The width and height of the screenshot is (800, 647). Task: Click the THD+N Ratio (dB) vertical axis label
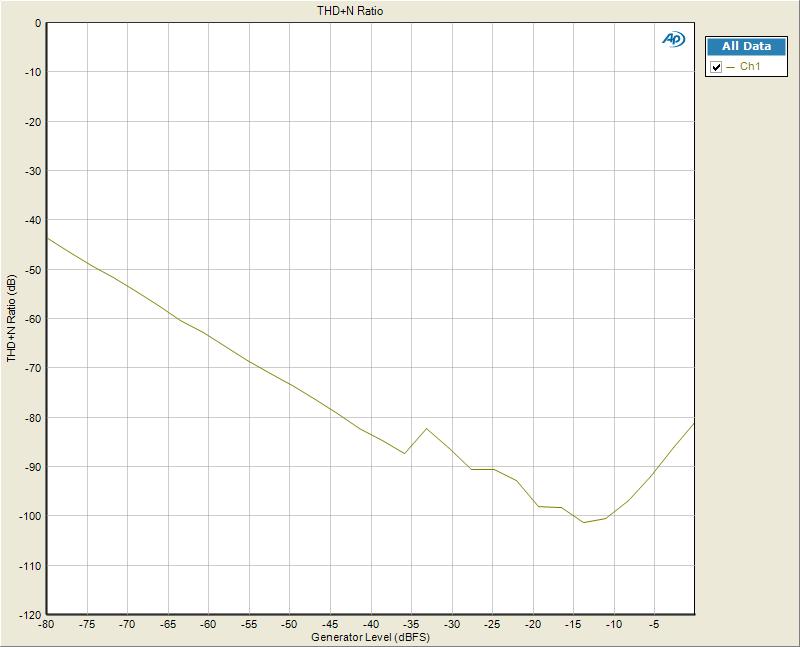coord(11,318)
